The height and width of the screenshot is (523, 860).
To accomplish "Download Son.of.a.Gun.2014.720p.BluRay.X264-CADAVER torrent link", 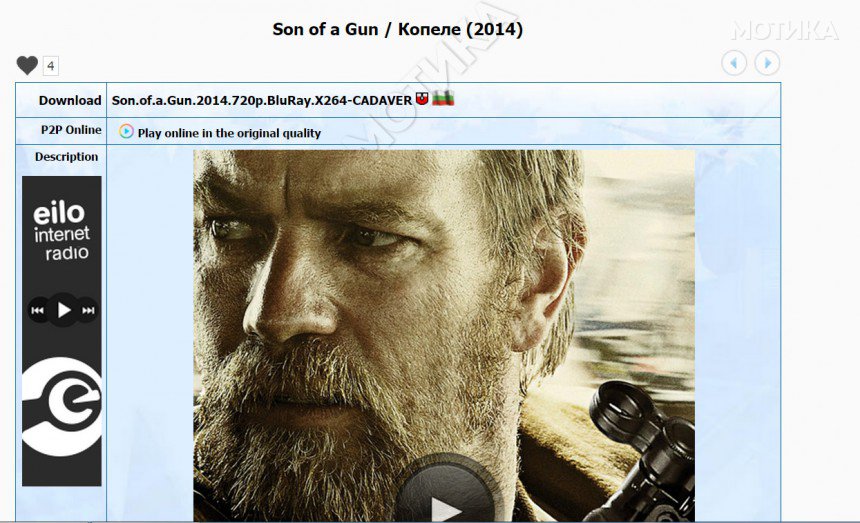I will point(262,100).
